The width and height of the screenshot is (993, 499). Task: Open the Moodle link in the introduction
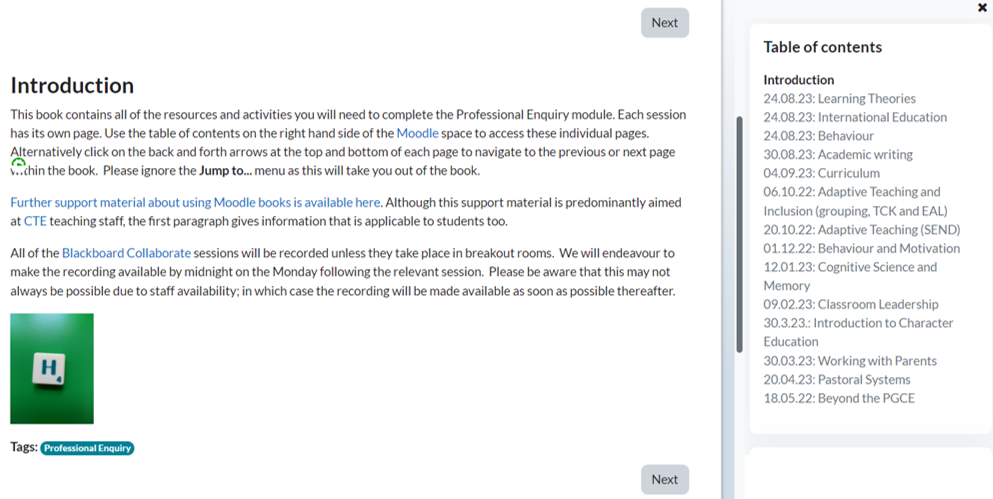point(417,133)
